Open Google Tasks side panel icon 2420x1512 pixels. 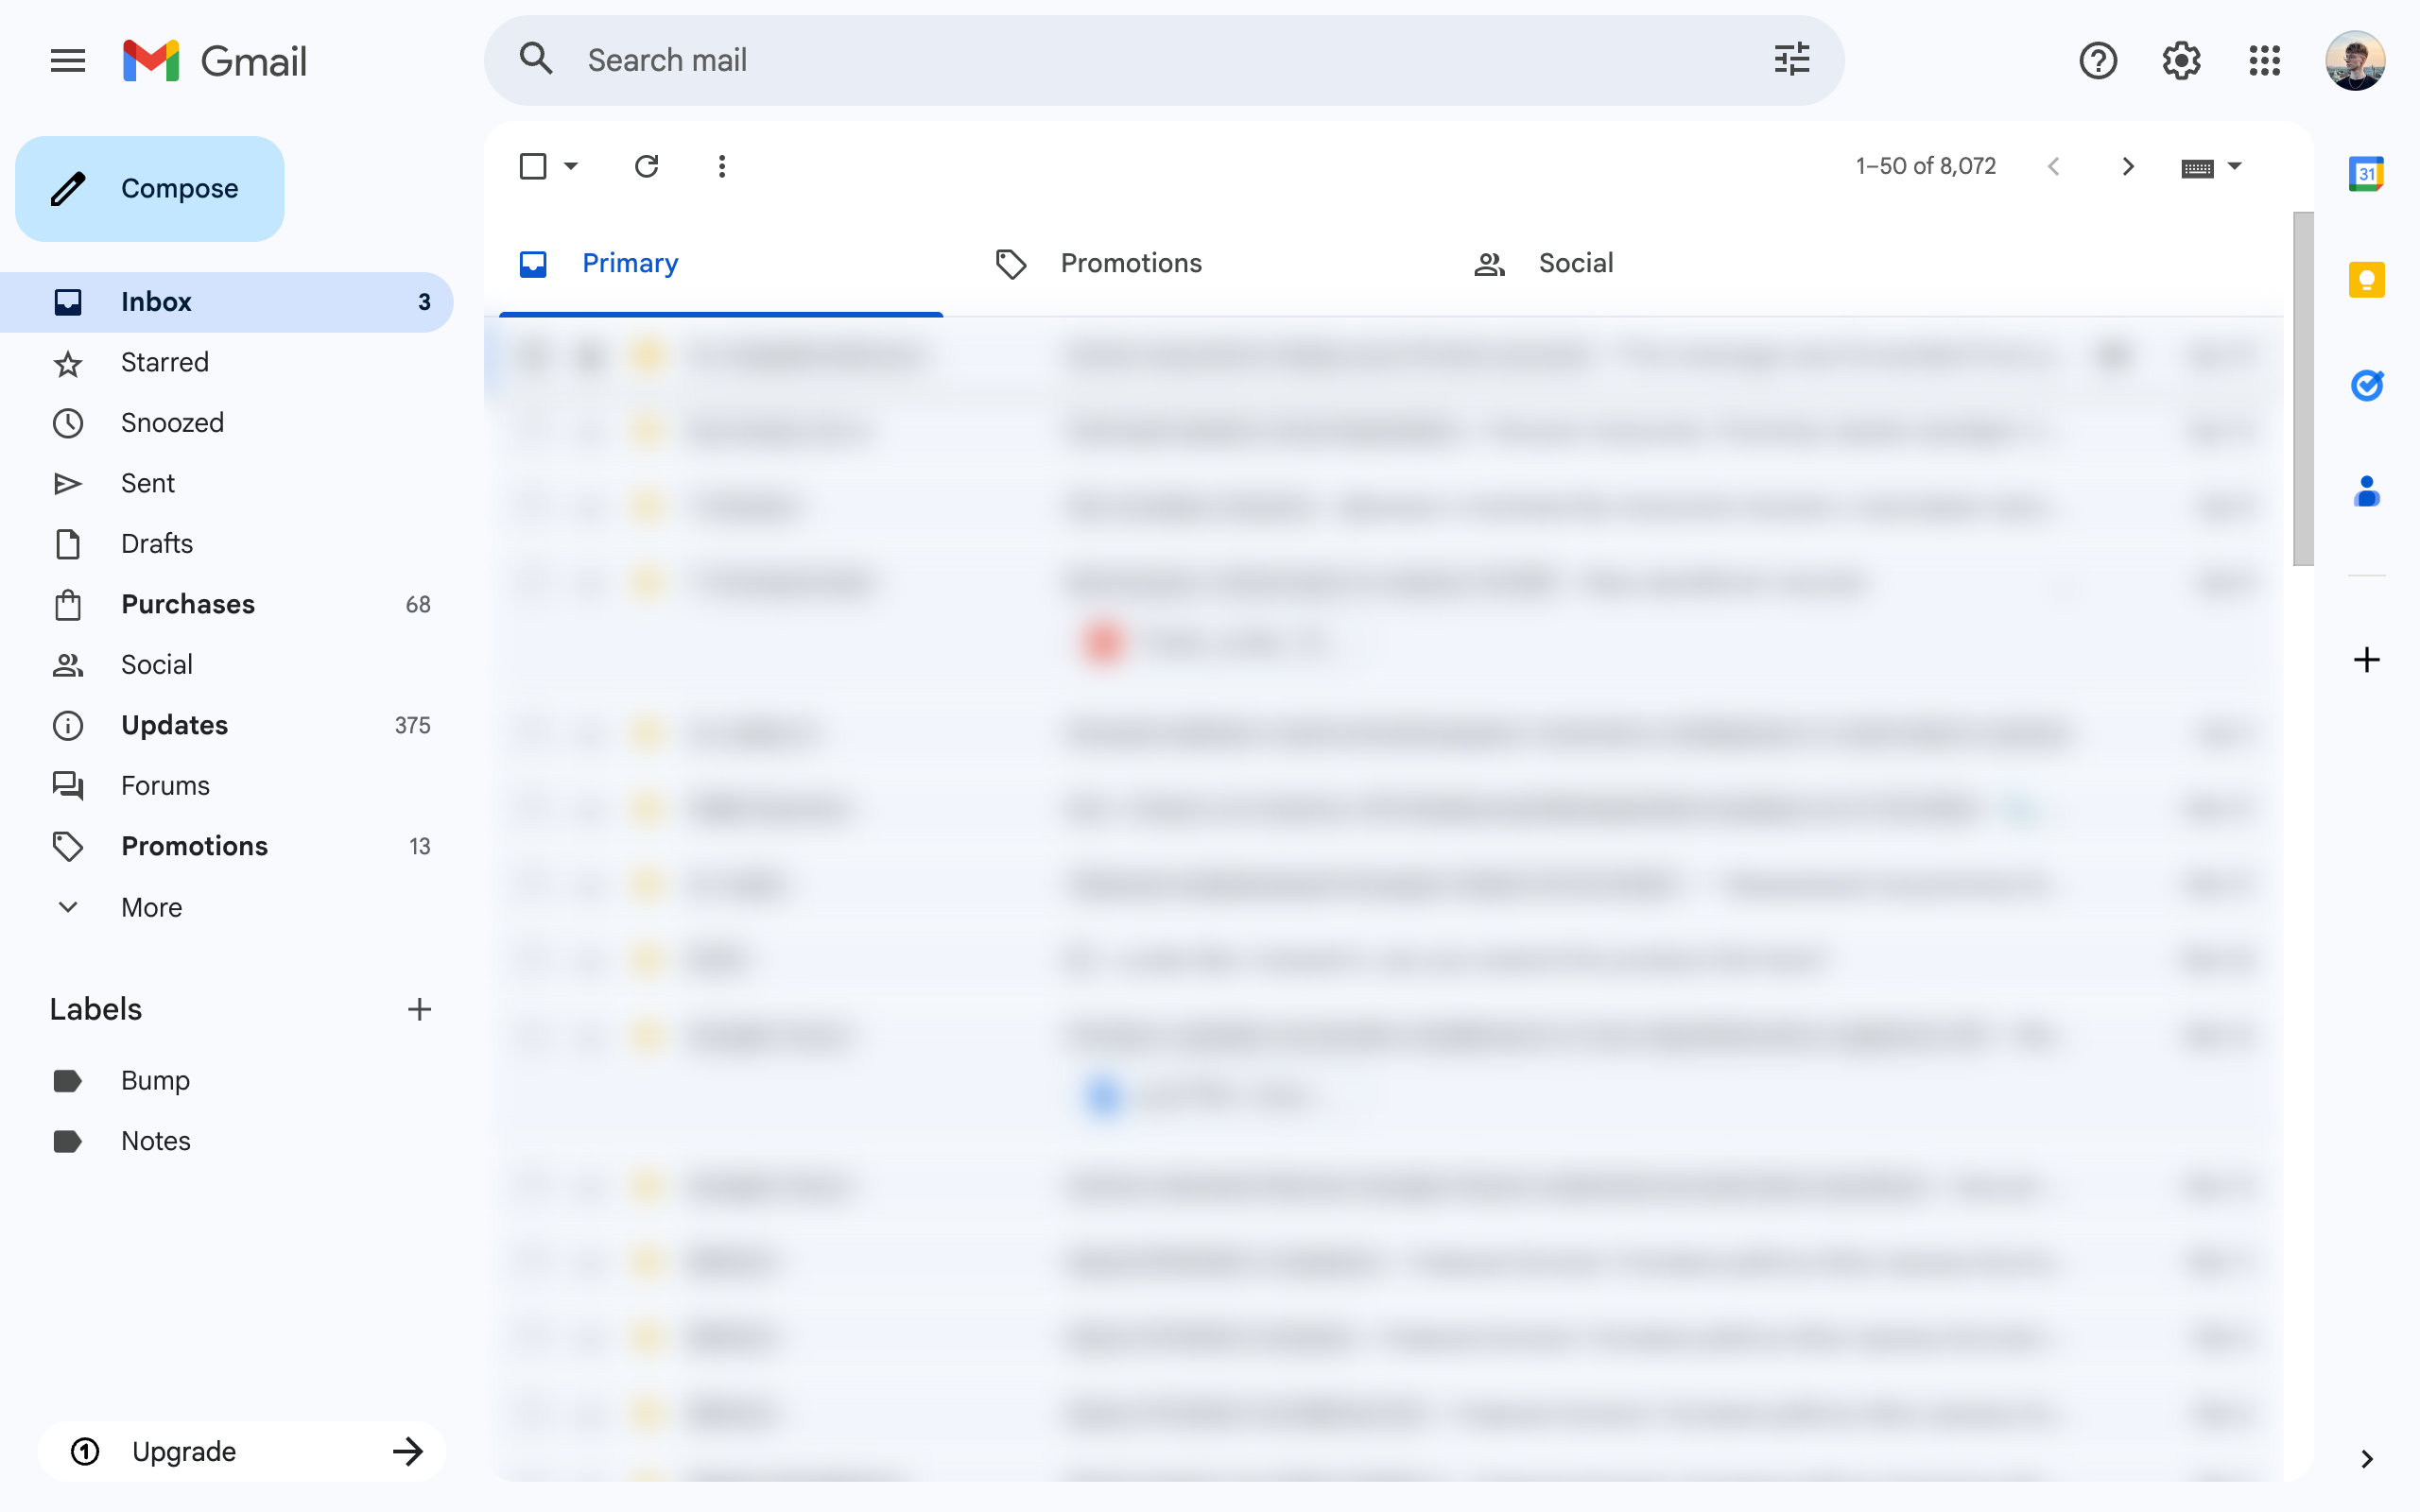point(2366,385)
